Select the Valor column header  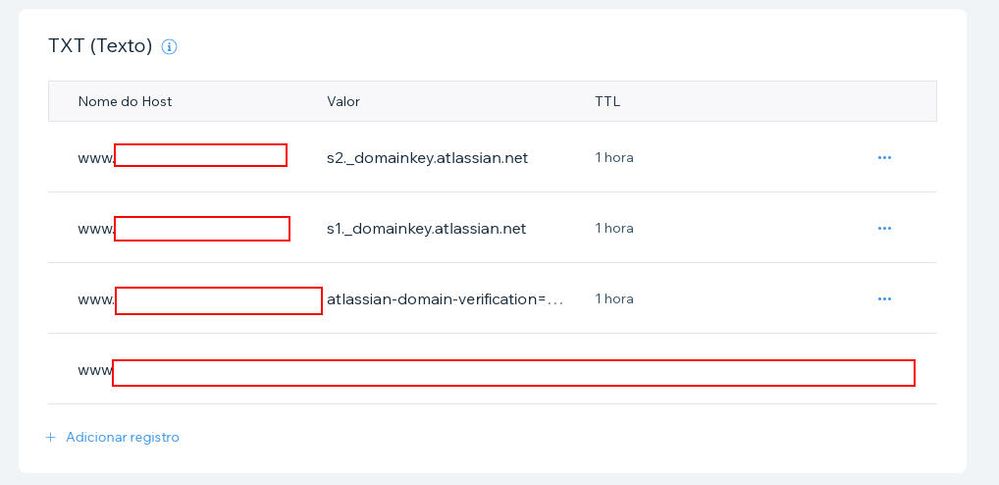tap(343, 101)
